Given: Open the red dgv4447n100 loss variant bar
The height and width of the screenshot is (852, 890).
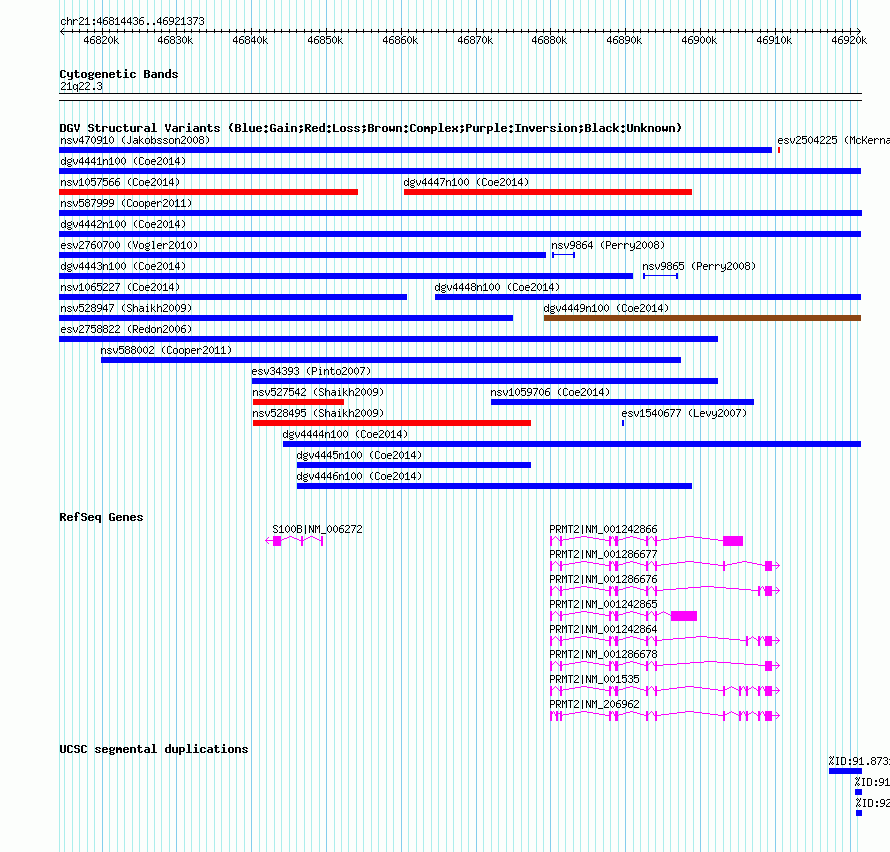Looking at the screenshot, I should tap(548, 192).
